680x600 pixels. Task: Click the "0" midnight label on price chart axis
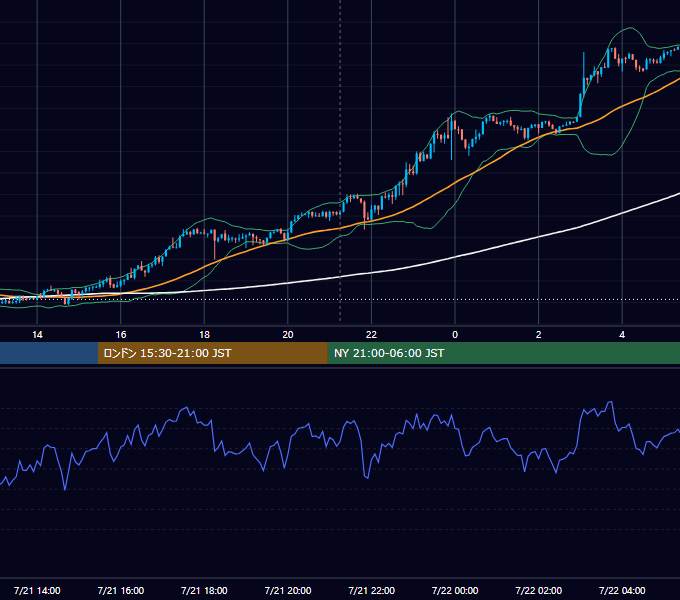click(455, 335)
